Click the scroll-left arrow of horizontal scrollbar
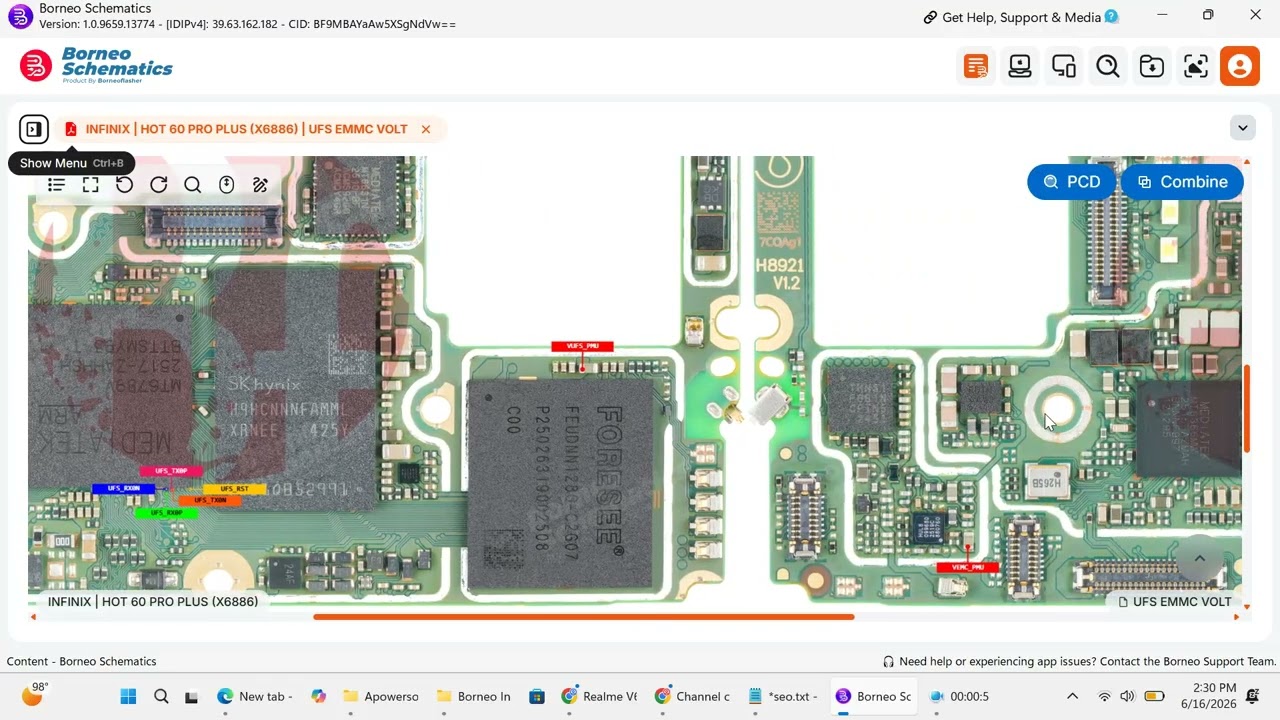Screen dimensions: 1280x720 [33, 617]
